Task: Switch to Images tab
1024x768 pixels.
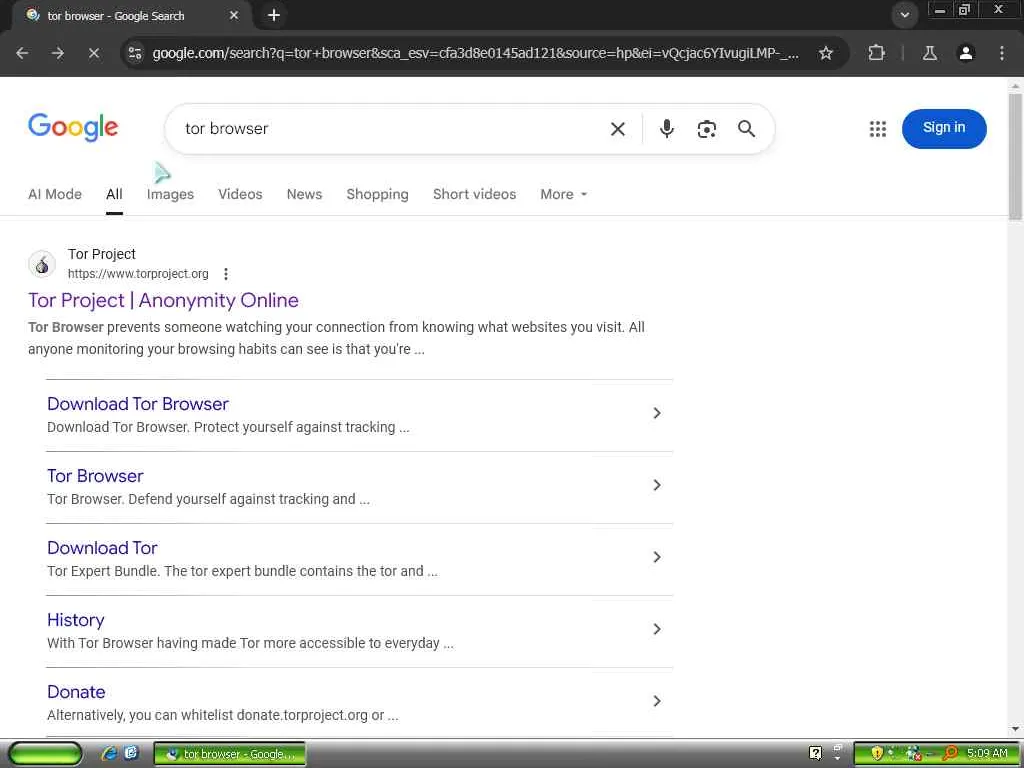Action: coord(170,194)
